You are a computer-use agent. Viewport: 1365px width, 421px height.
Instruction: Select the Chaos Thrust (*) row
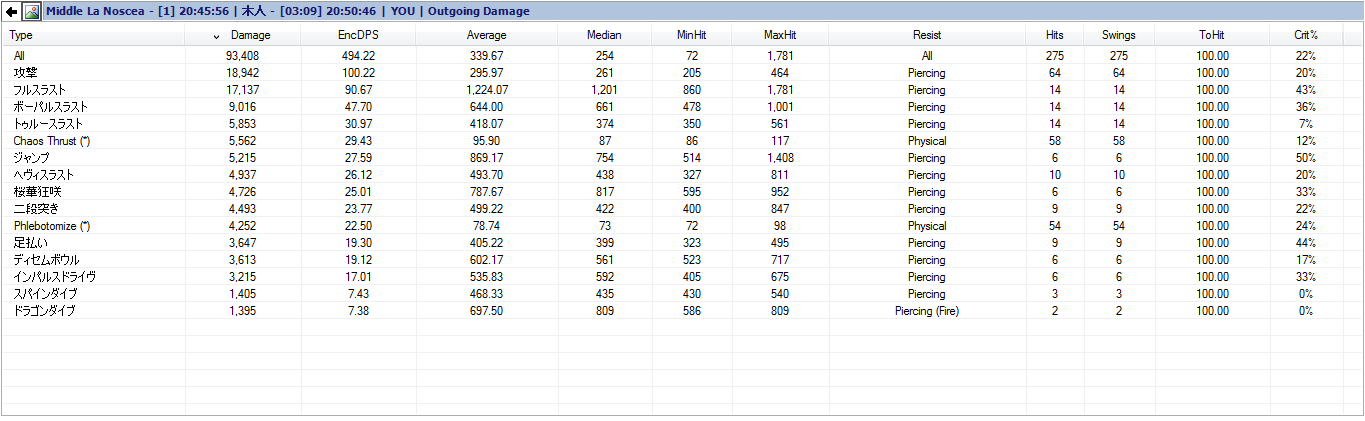click(x=51, y=141)
